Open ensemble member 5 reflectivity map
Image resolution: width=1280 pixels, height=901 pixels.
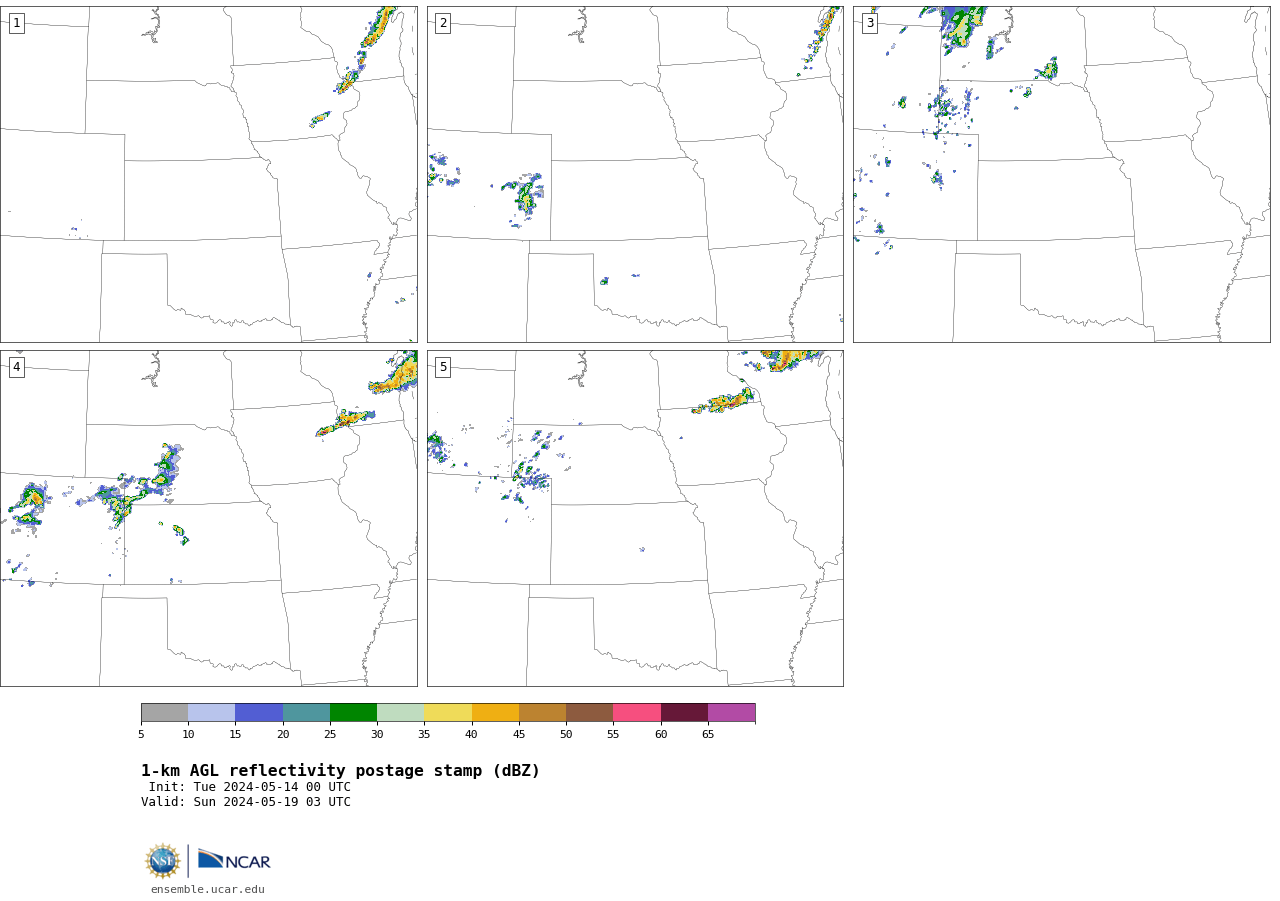[x=635, y=518]
